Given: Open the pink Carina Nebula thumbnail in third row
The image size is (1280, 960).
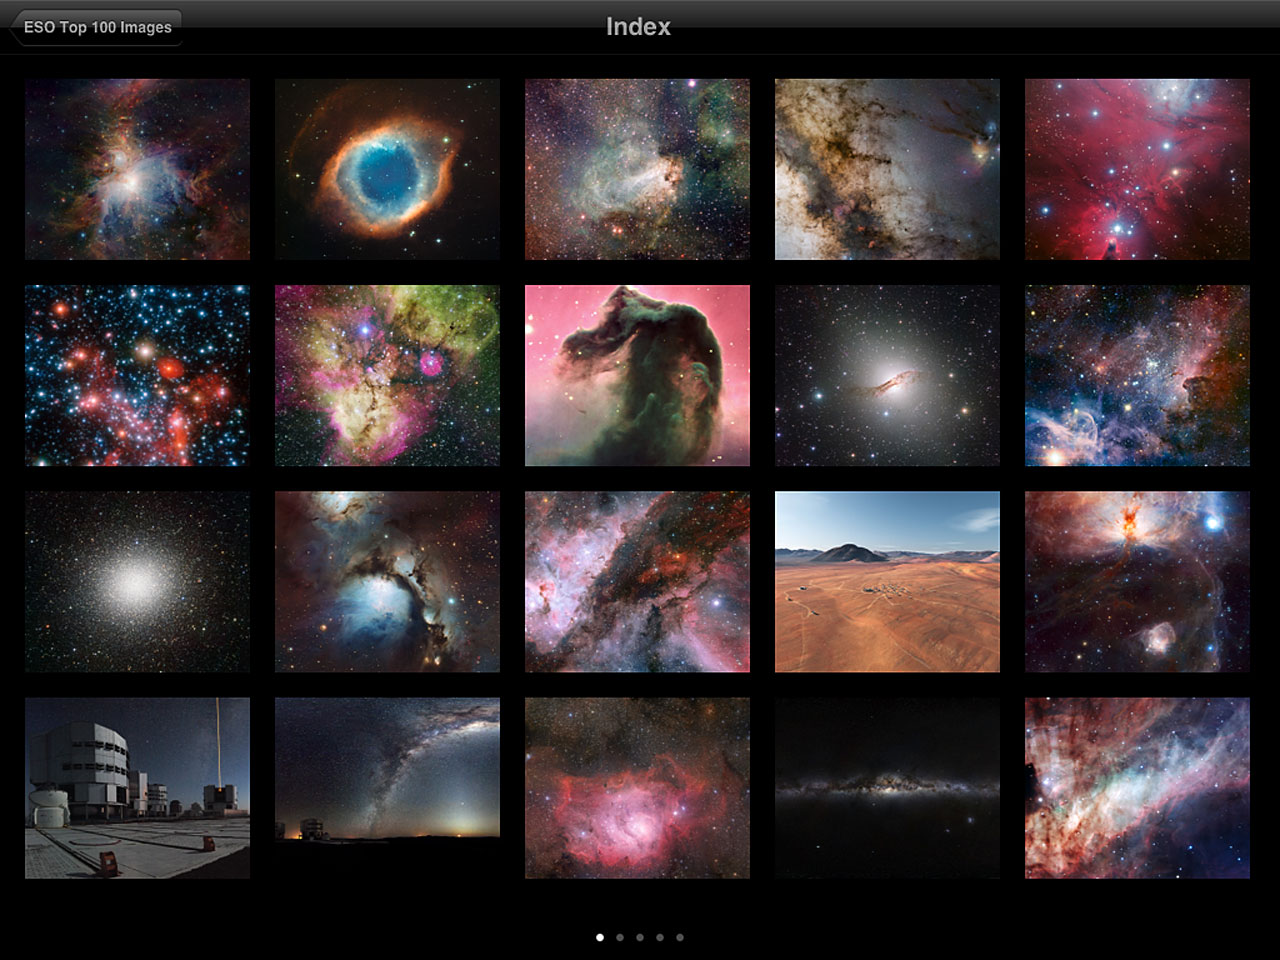Looking at the screenshot, I should 637,581.
